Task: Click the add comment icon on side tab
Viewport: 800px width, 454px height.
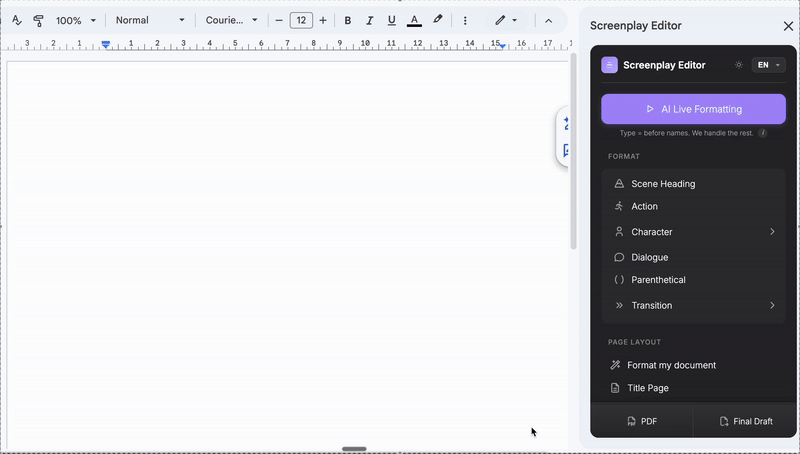Action: click(x=565, y=150)
